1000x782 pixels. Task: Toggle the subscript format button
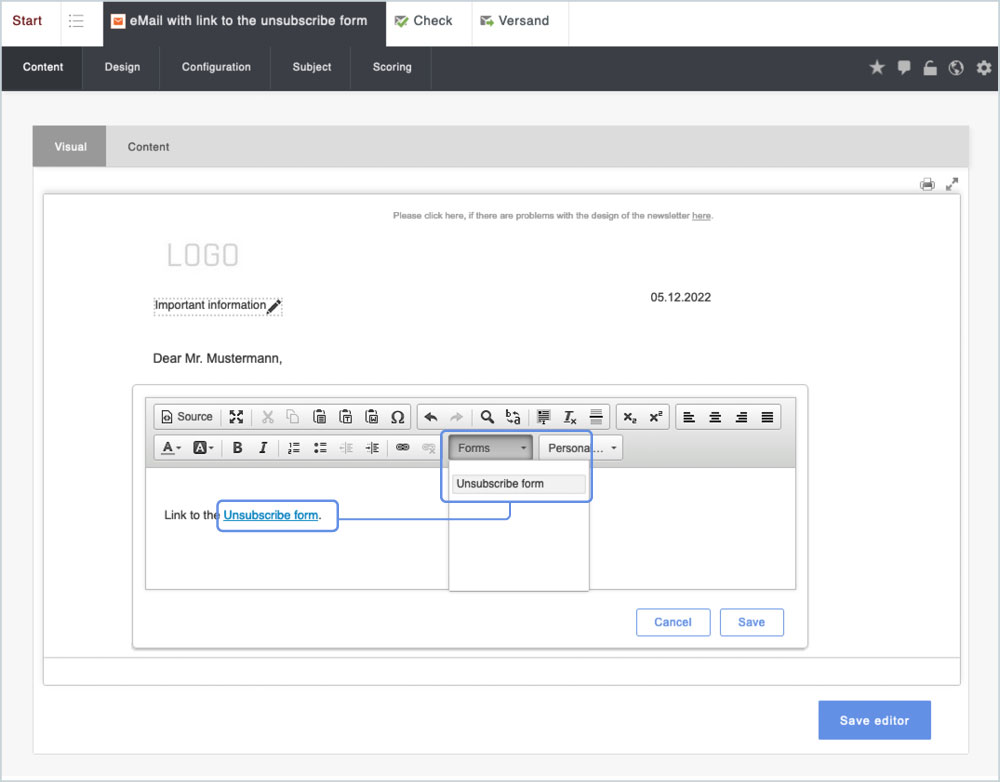(629, 417)
